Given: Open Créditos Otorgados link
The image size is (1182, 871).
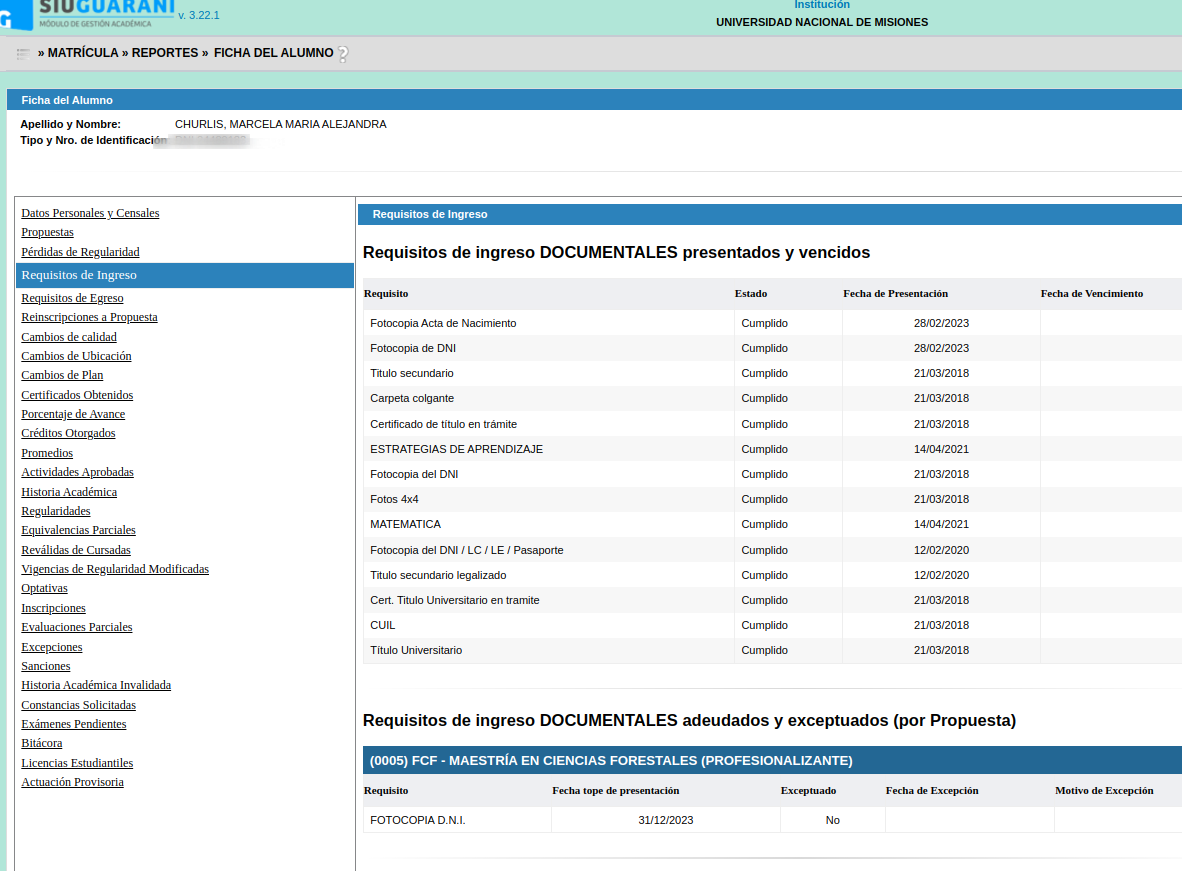Looking at the screenshot, I should (x=69, y=433).
